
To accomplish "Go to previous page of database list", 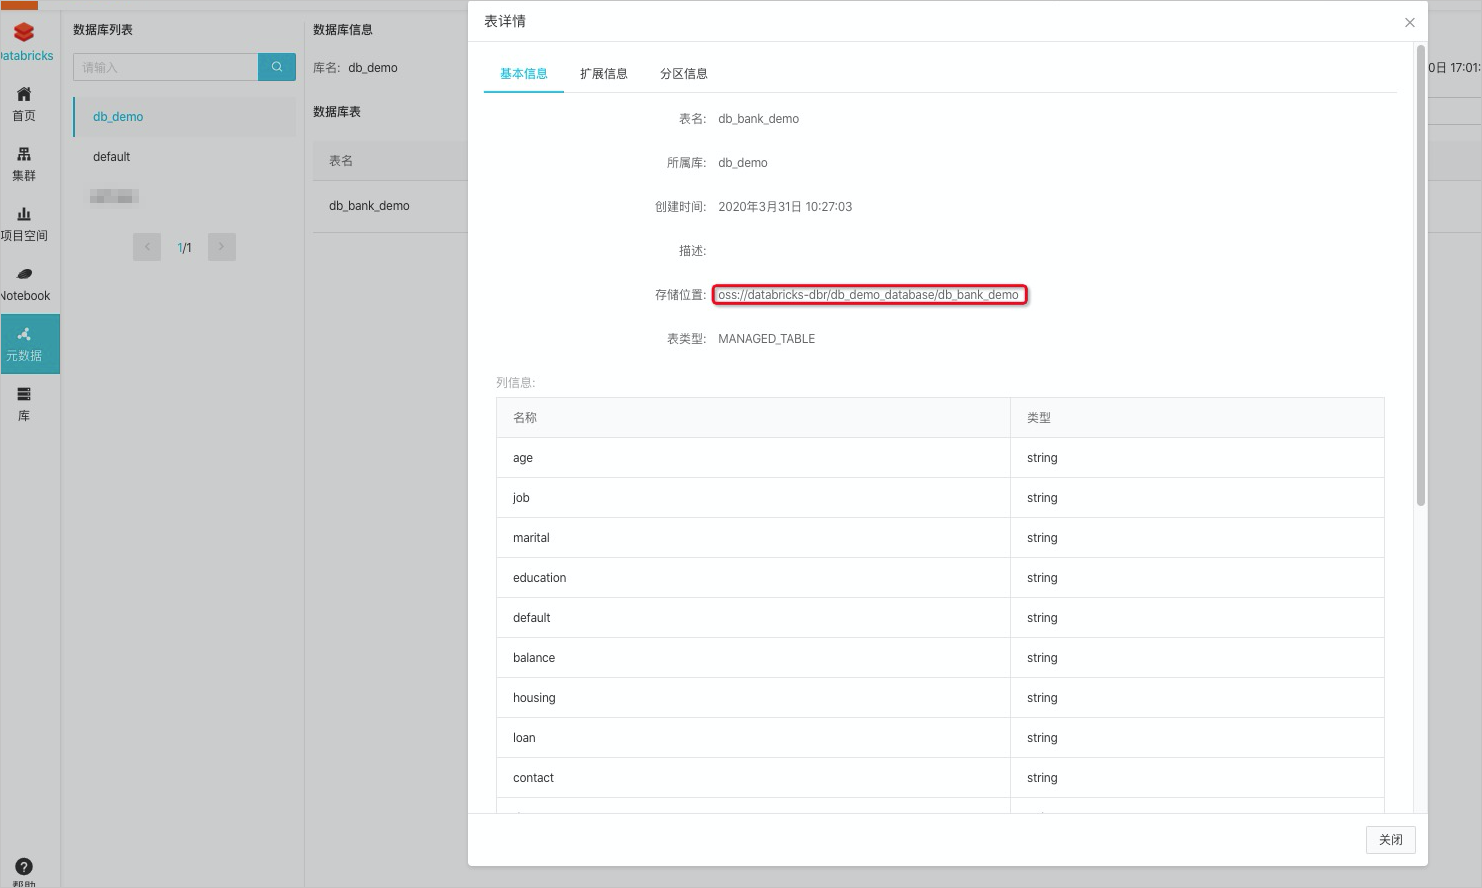I will [x=147, y=247].
